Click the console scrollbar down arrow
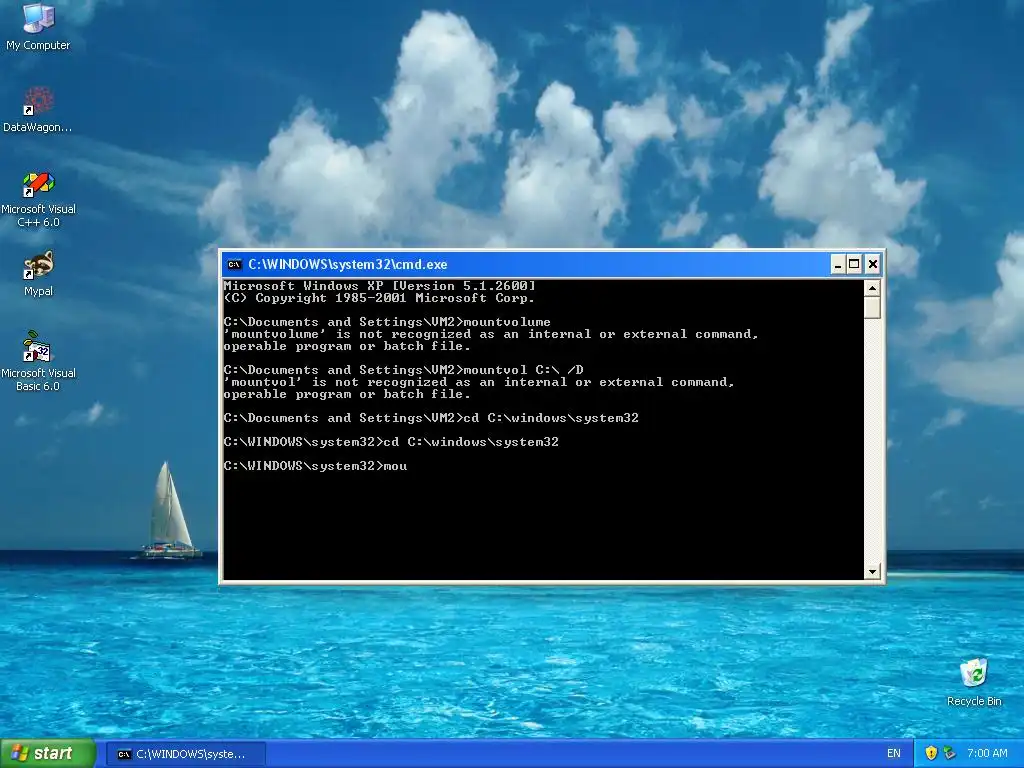This screenshot has height=768, width=1024. coord(872,571)
